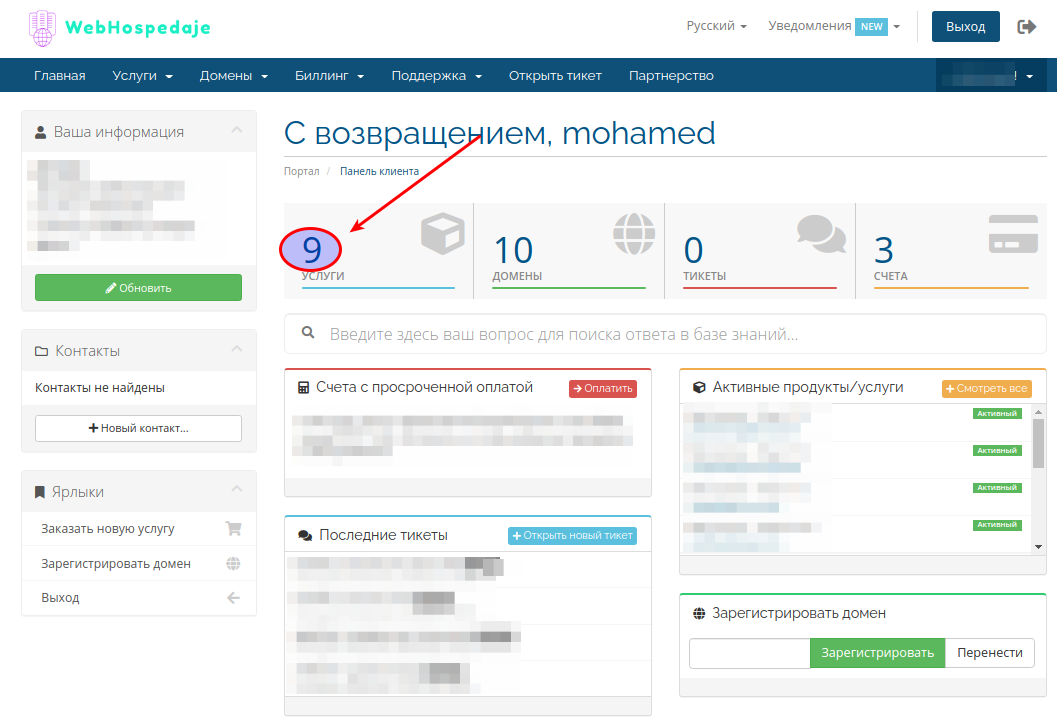1057x728 pixels.
Task: Click the knowledge base search magnifier icon
Action: 308,333
